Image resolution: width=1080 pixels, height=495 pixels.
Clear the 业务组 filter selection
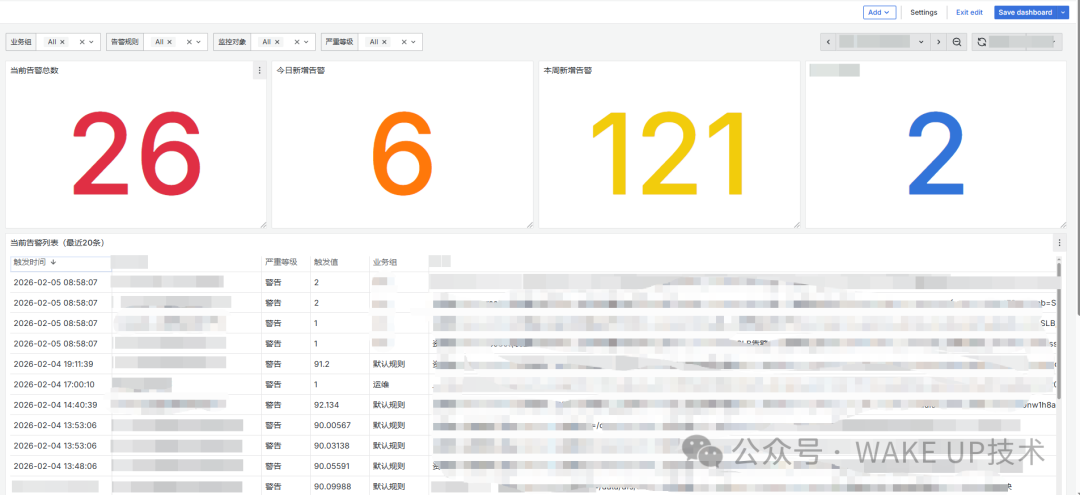point(82,42)
